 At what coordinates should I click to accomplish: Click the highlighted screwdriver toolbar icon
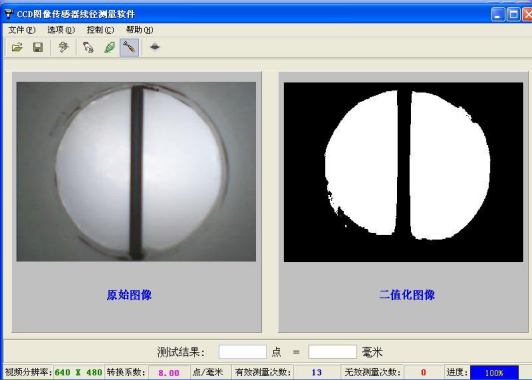[x=129, y=48]
